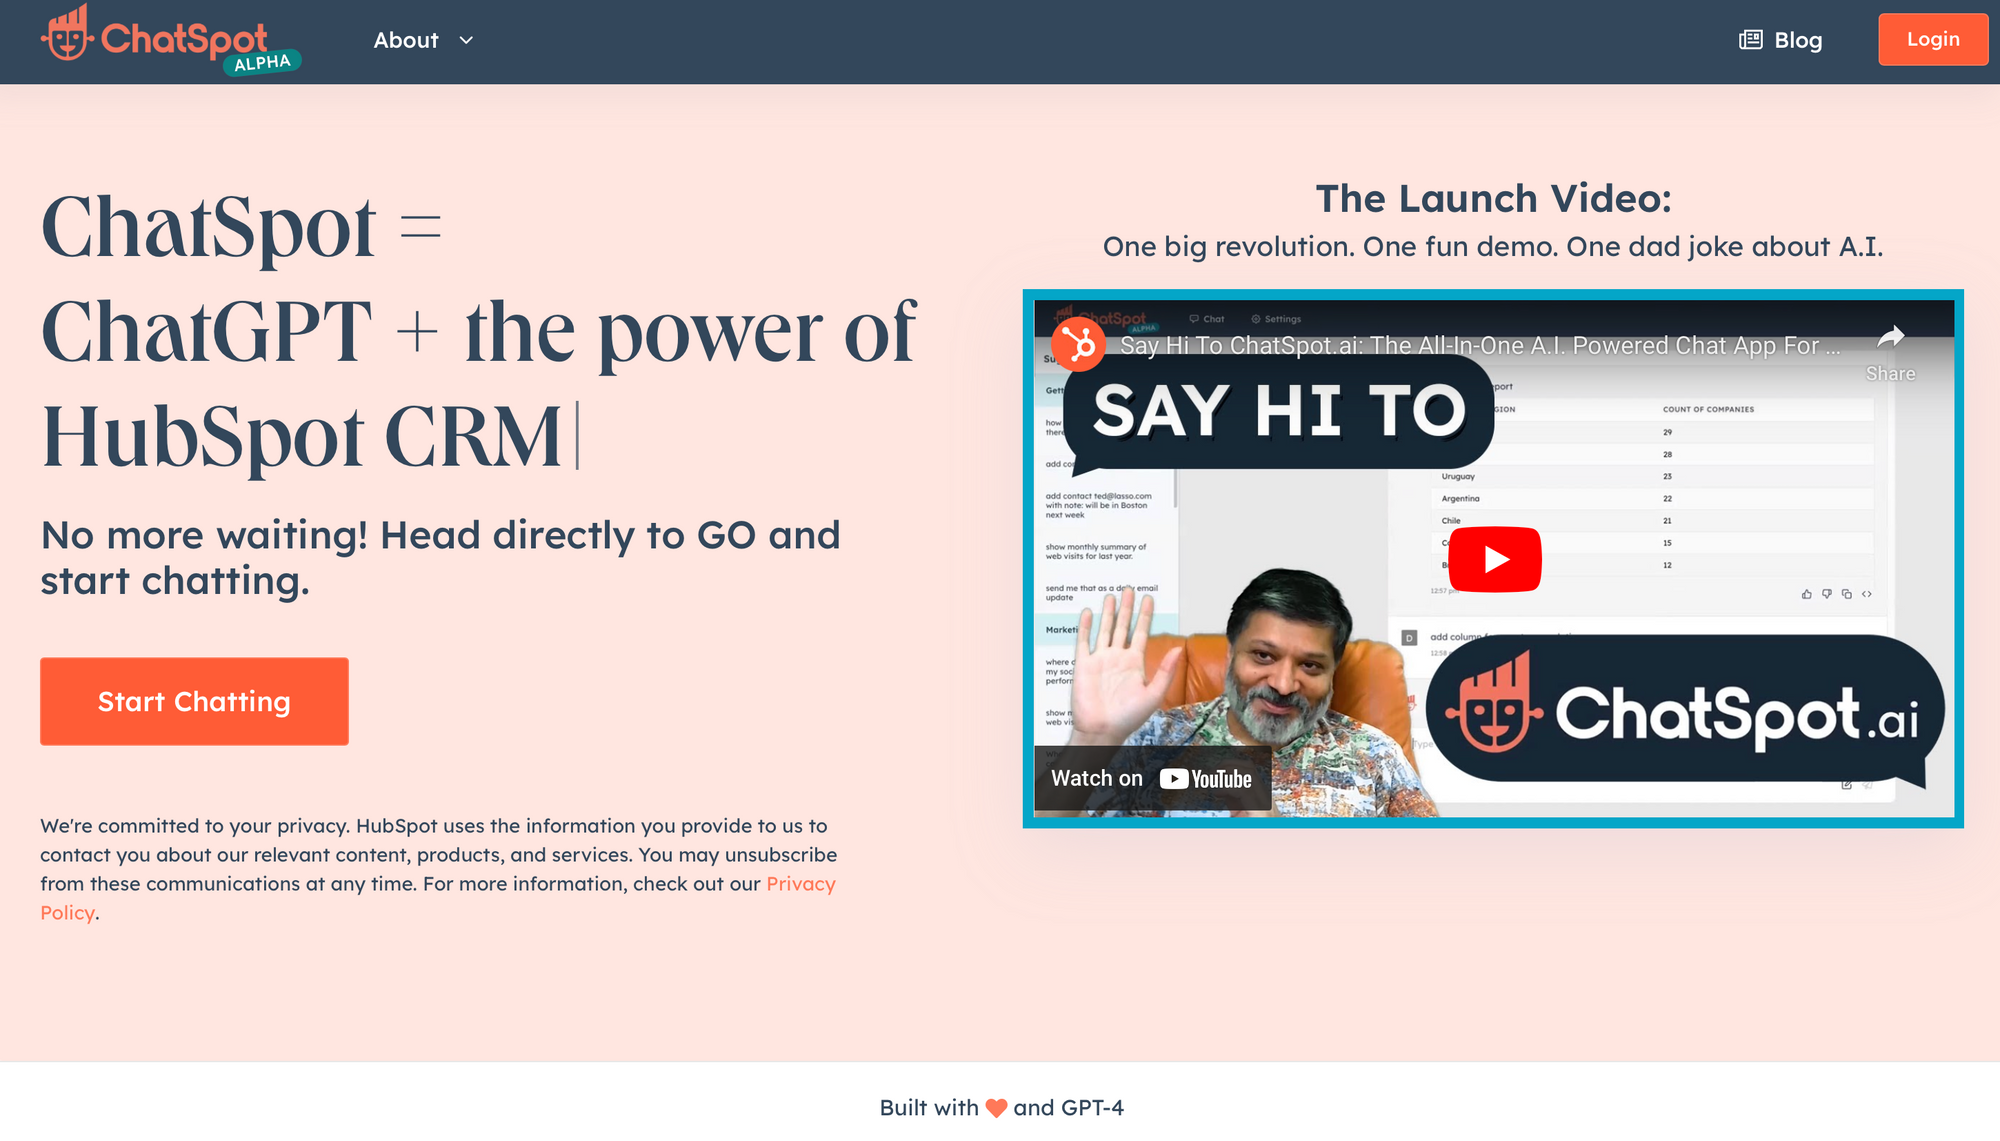Open the About dropdown menu

coord(406,40)
